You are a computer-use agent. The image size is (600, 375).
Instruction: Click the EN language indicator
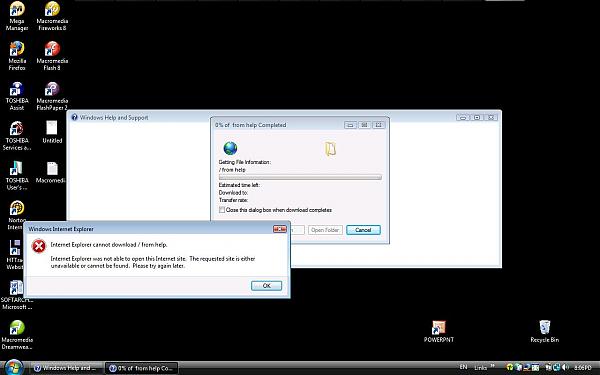click(463, 367)
